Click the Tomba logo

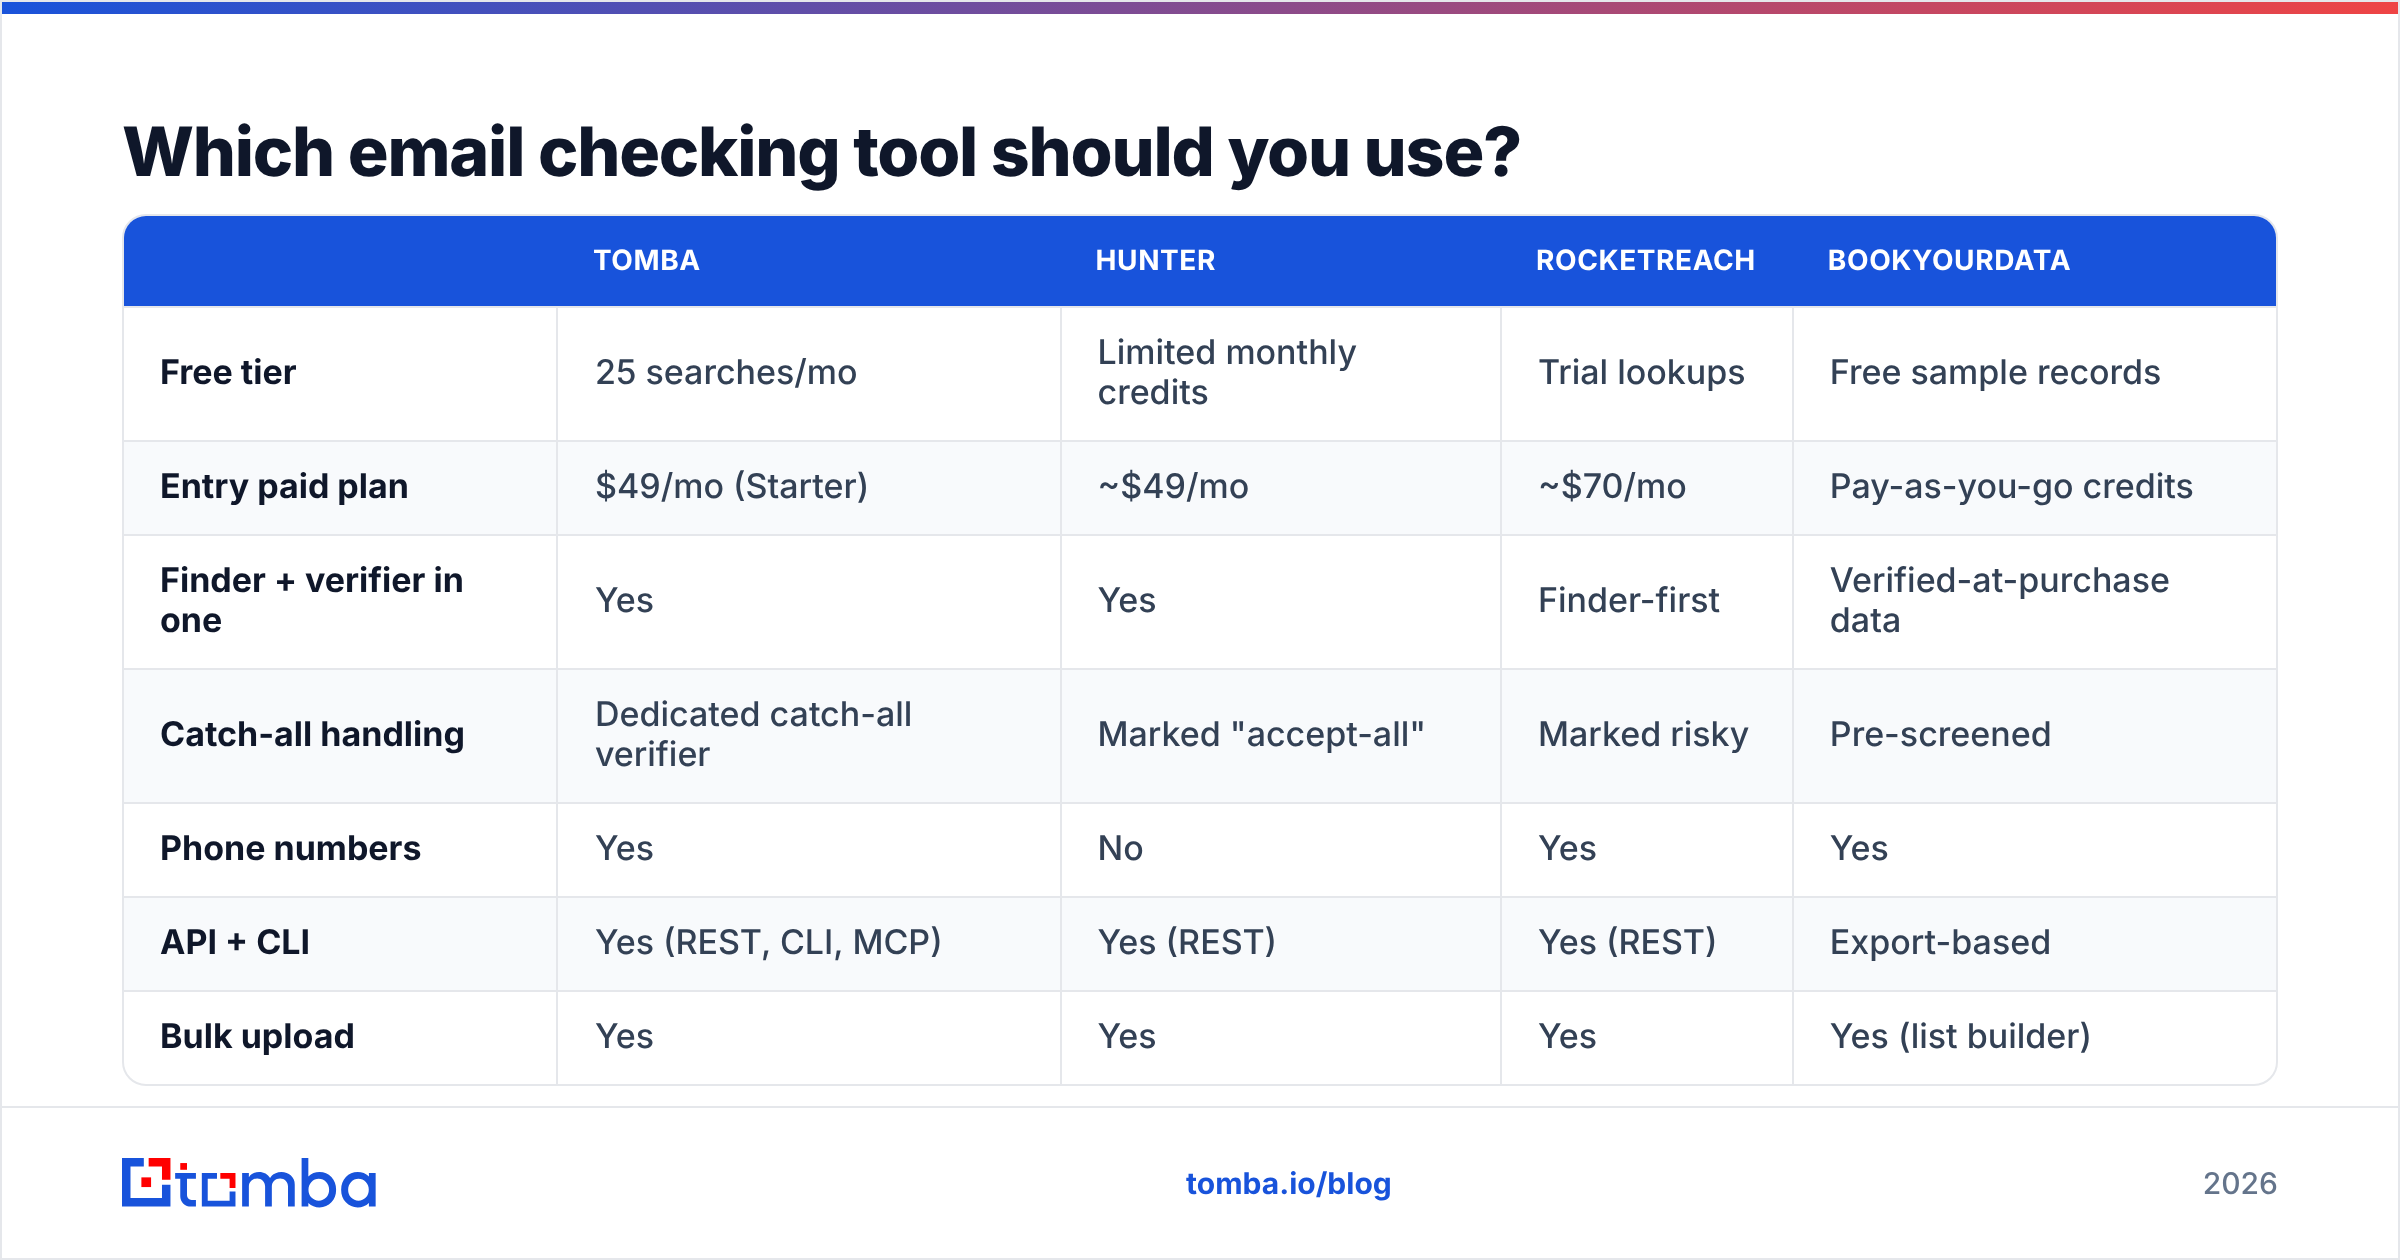(248, 1183)
